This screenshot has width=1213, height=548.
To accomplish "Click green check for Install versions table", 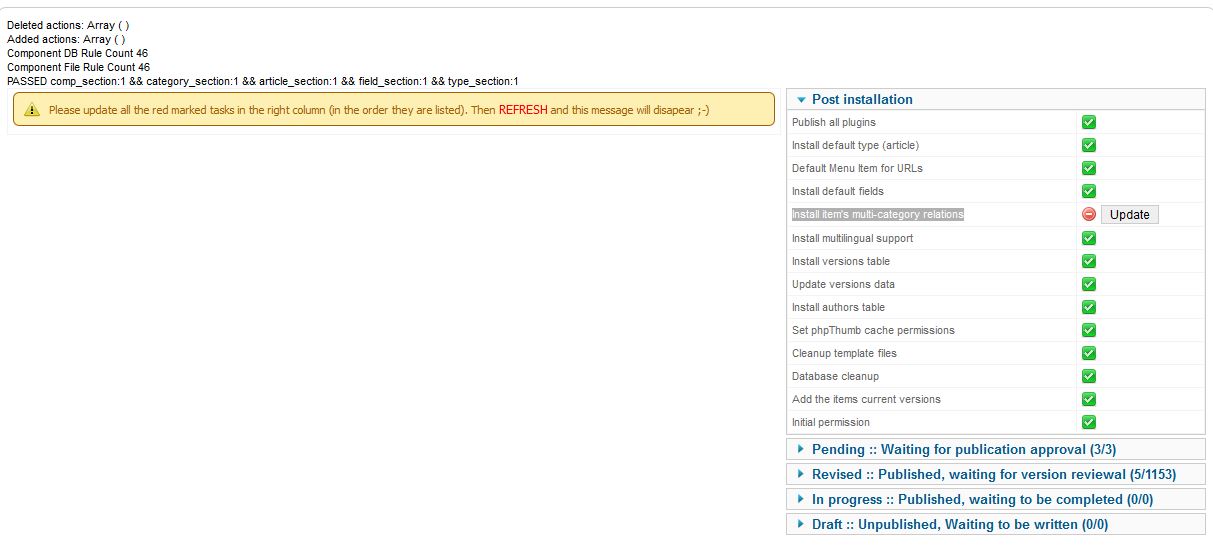I will [1089, 261].
